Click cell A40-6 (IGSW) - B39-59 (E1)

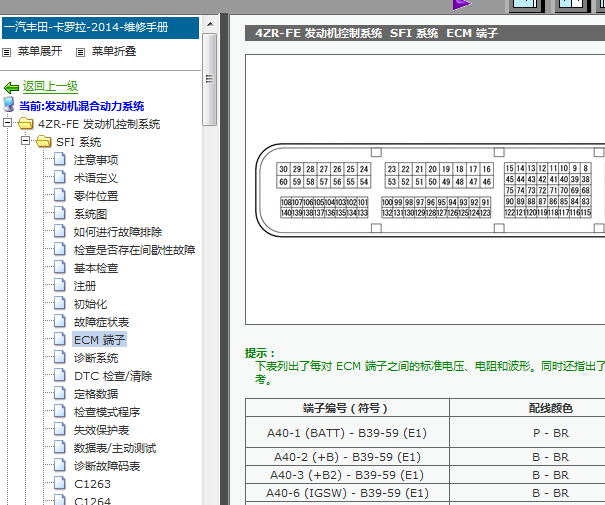click(347, 493)
